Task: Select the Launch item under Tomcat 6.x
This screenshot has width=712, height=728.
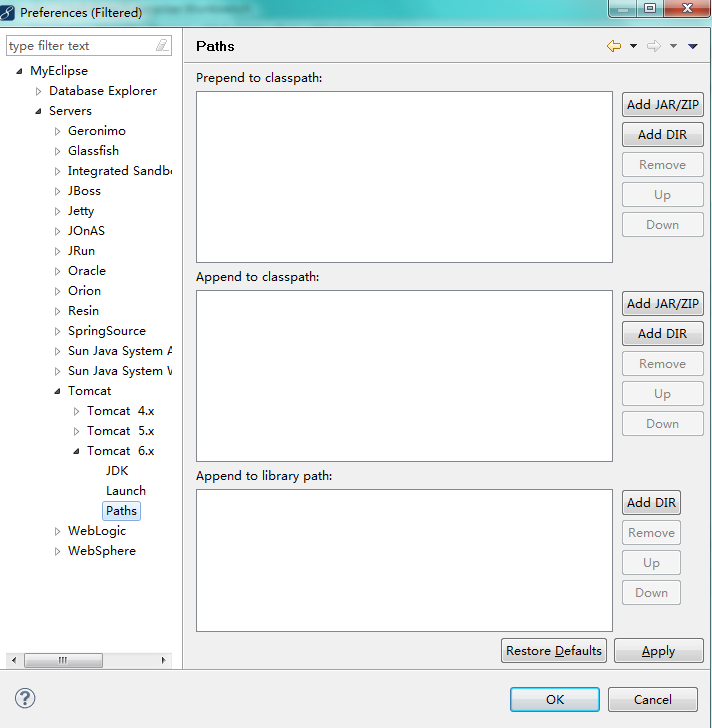Action: coord(126,491)
